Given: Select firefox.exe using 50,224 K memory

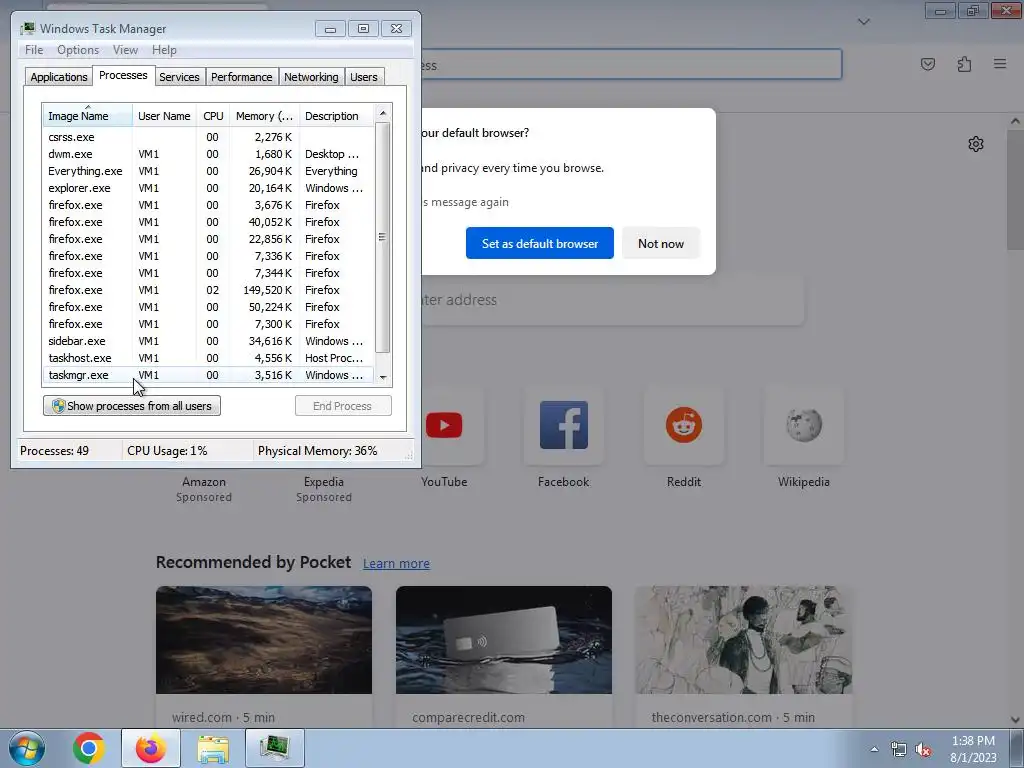Looking at the screenshot, I should tap(208, 307).
